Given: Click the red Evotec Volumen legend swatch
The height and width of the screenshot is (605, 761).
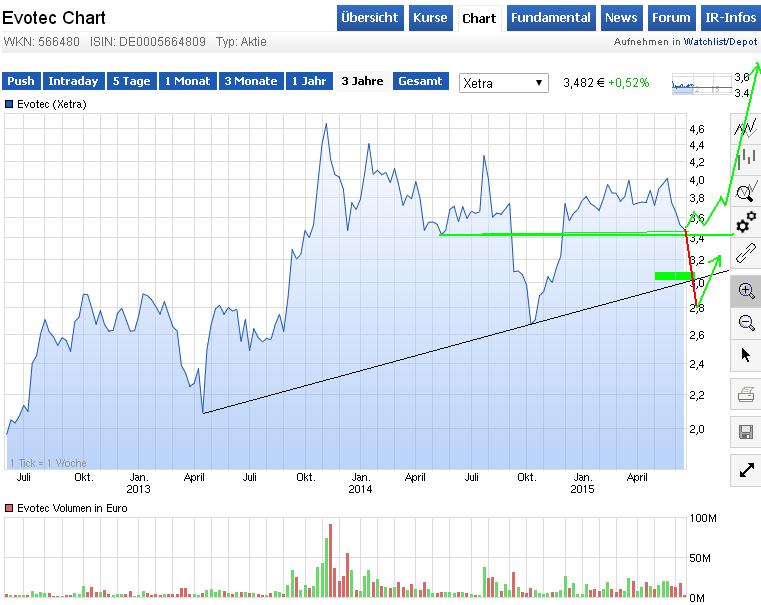Looking at the screenshot, I should [x=9, y=508].
